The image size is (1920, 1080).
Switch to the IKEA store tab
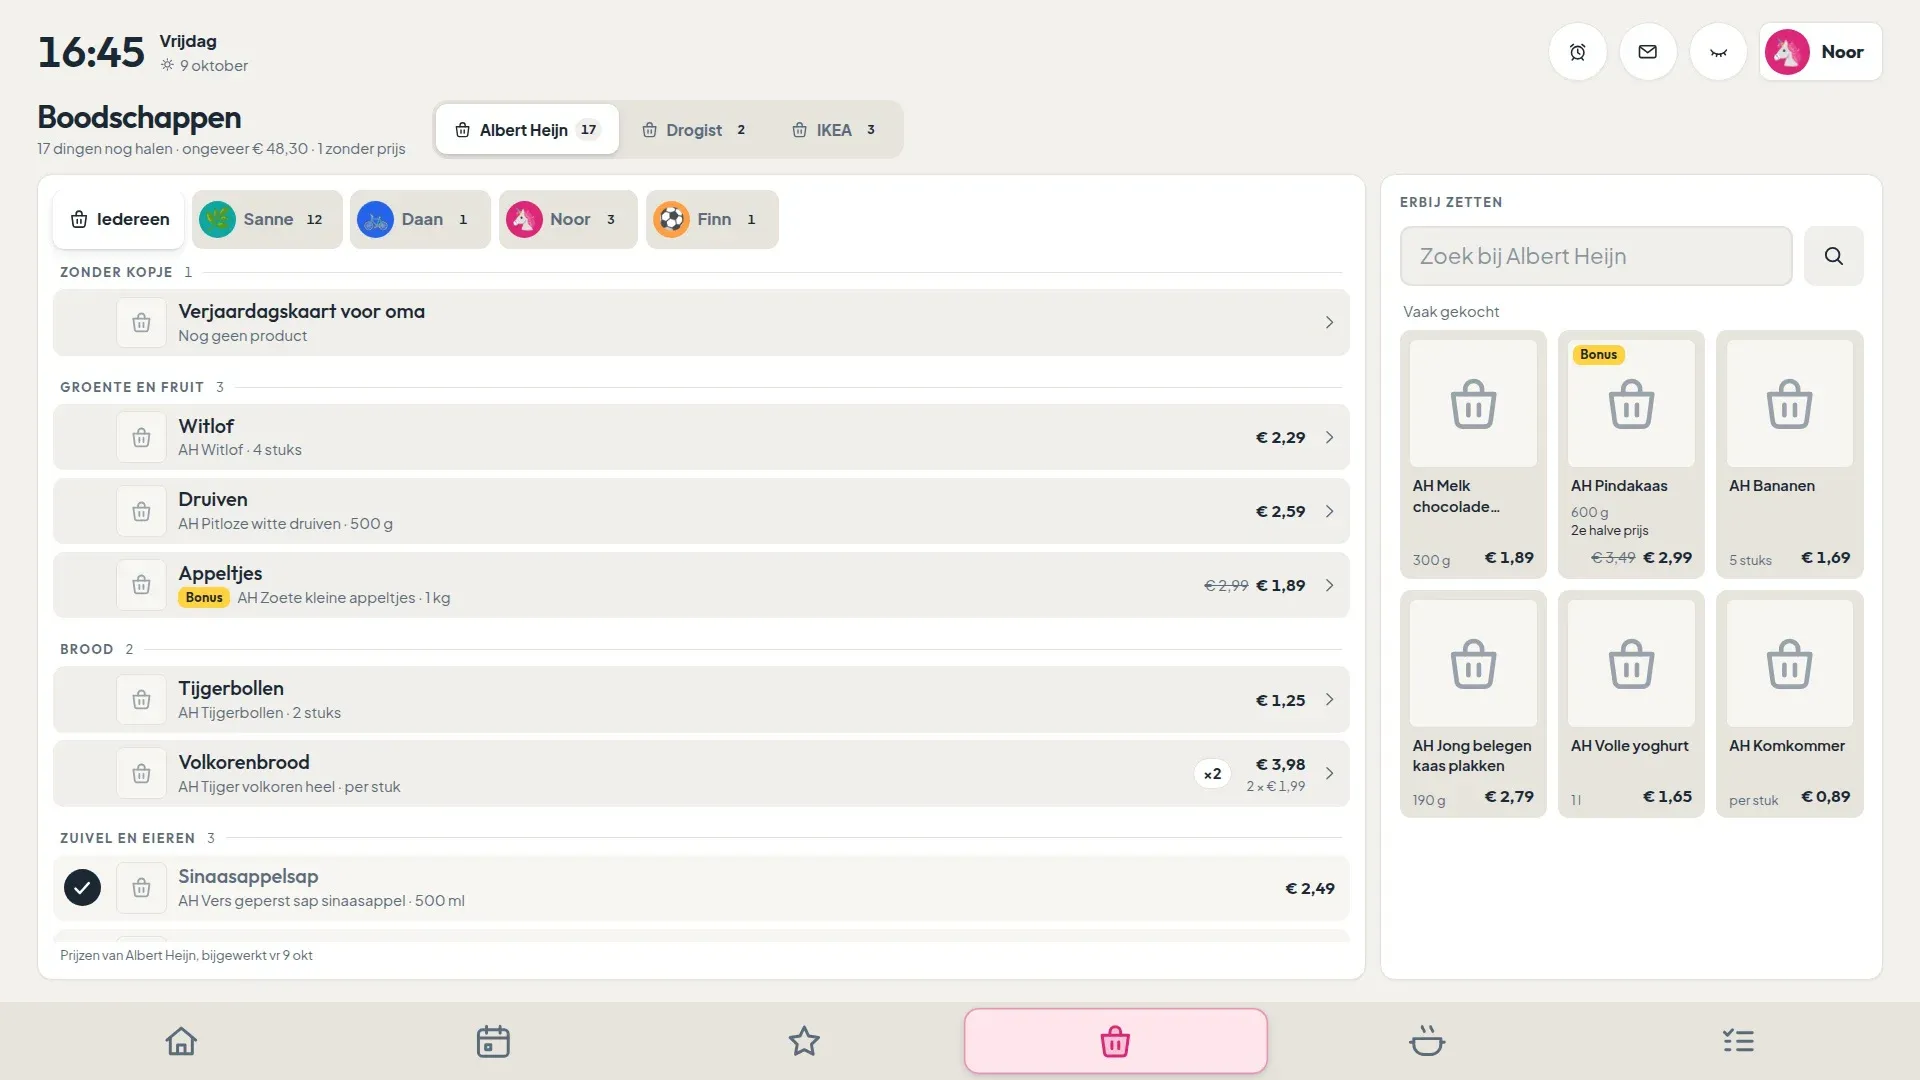[x=834, y=130]
